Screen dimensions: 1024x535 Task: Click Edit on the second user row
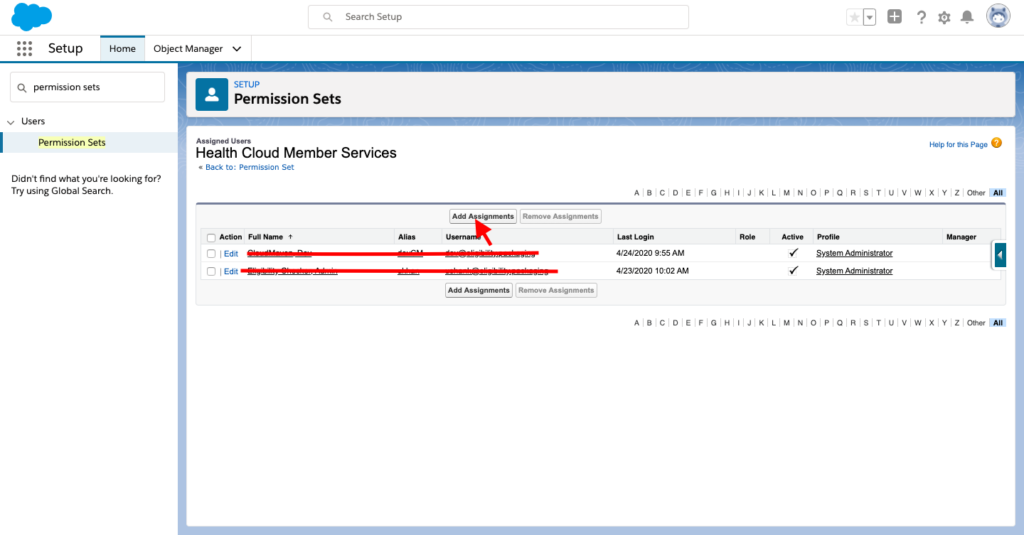click(231, 271)
